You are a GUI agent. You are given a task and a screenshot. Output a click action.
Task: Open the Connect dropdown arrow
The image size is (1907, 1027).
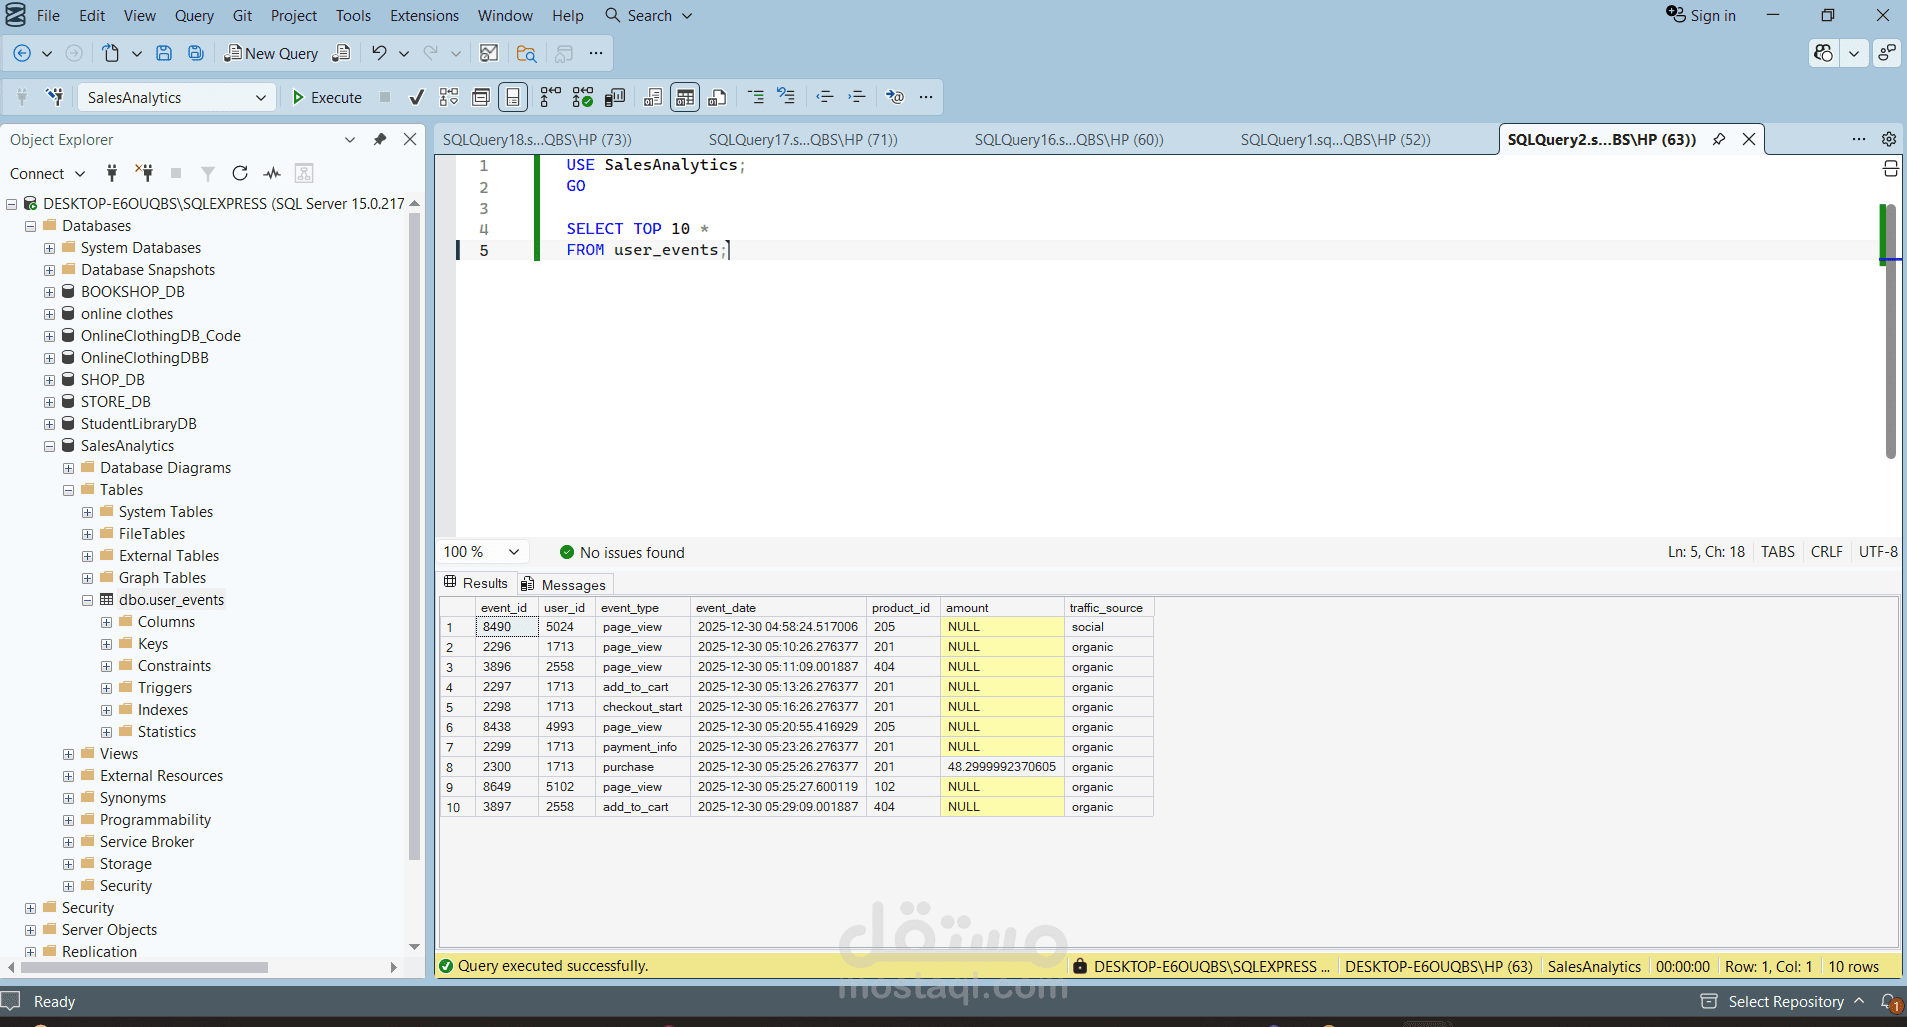80,173
